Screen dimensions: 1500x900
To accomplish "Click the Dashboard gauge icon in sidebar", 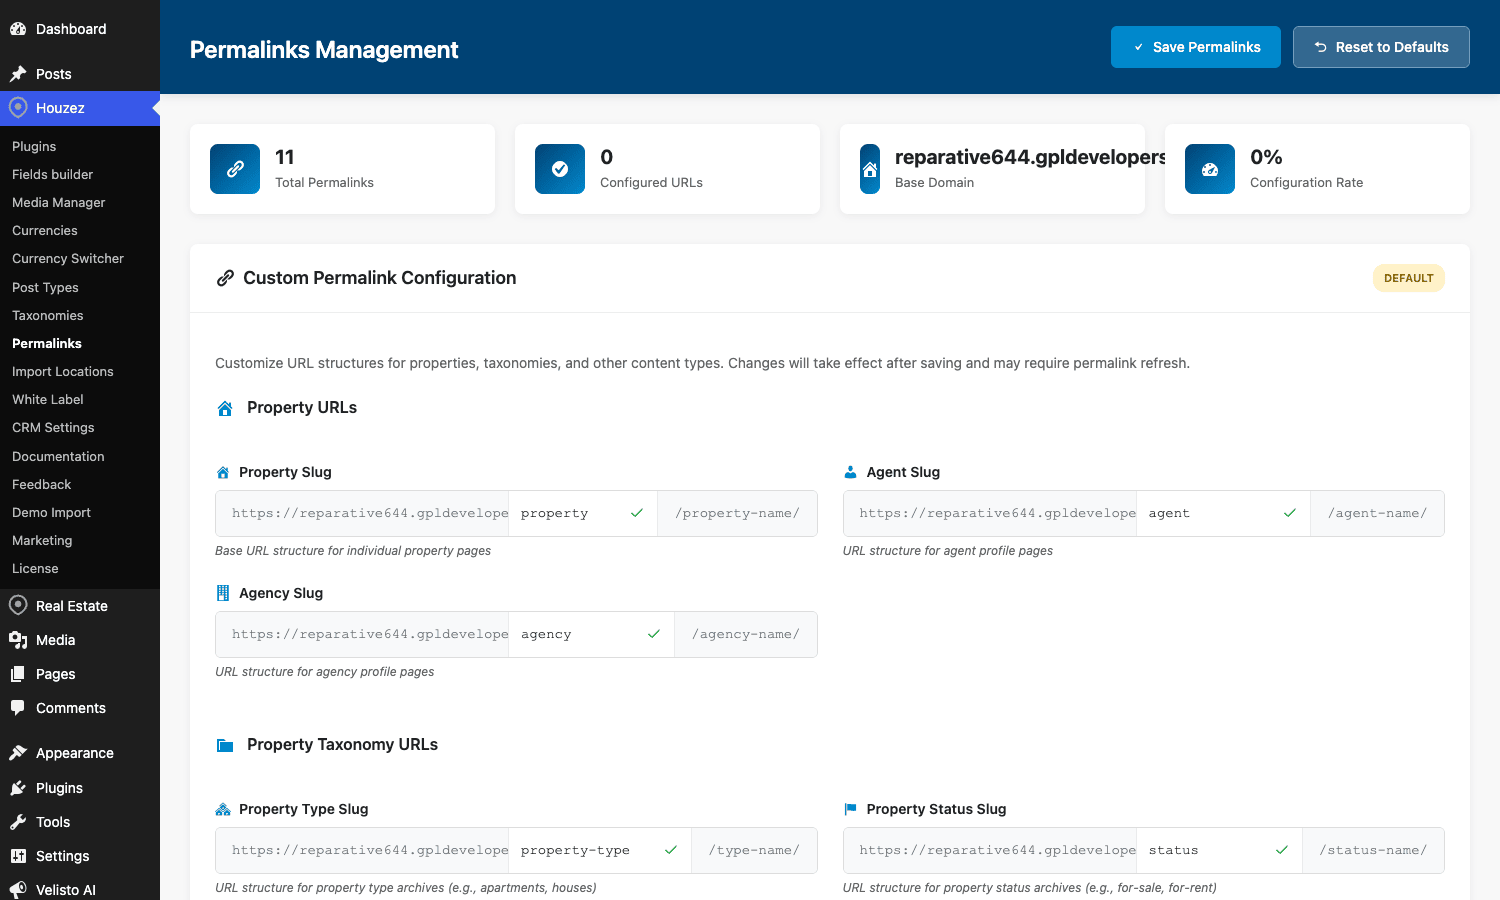I will pyautogui.click(x=18, y=29).
